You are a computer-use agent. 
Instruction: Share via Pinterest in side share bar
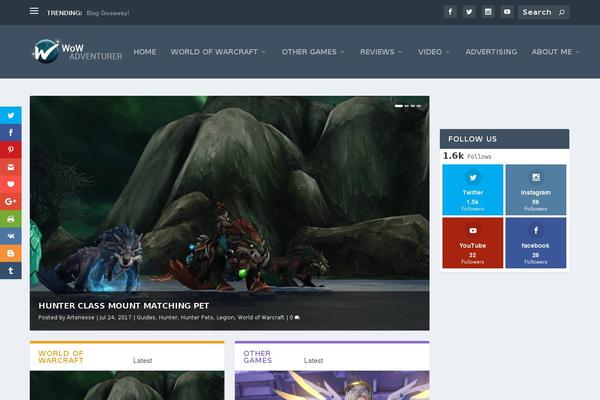pos(11,150)
